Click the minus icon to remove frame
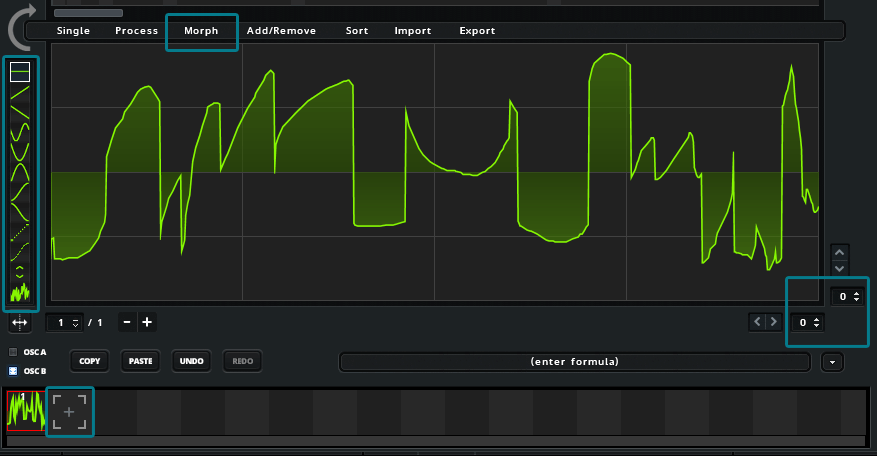The width and height of the screenshot is (877, 456). (x=126, y=322)
